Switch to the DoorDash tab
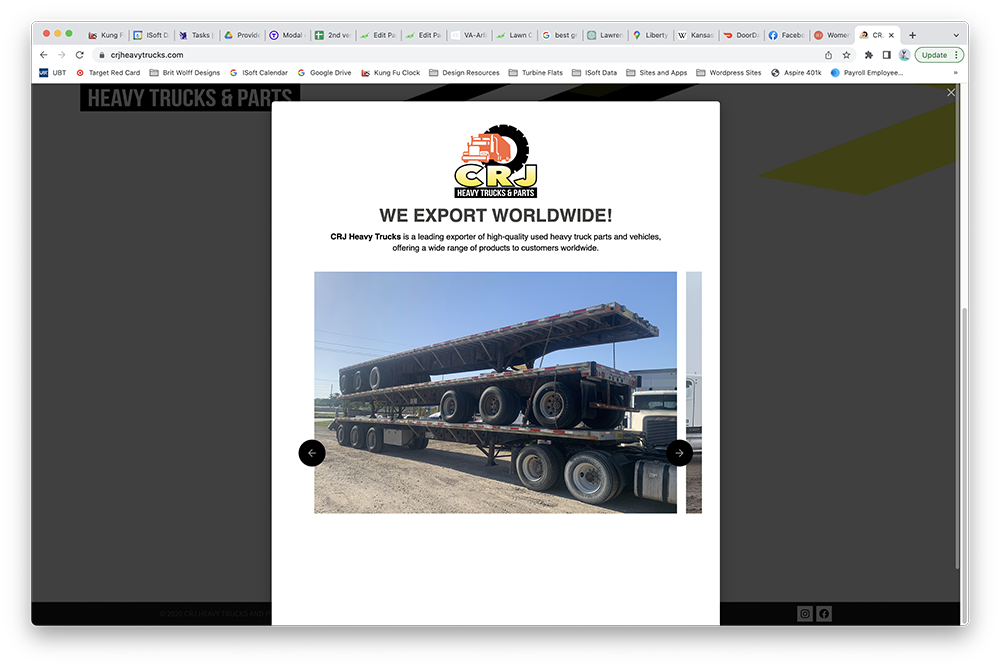Screen dimensions: 1000x667 tap(741, 35)
